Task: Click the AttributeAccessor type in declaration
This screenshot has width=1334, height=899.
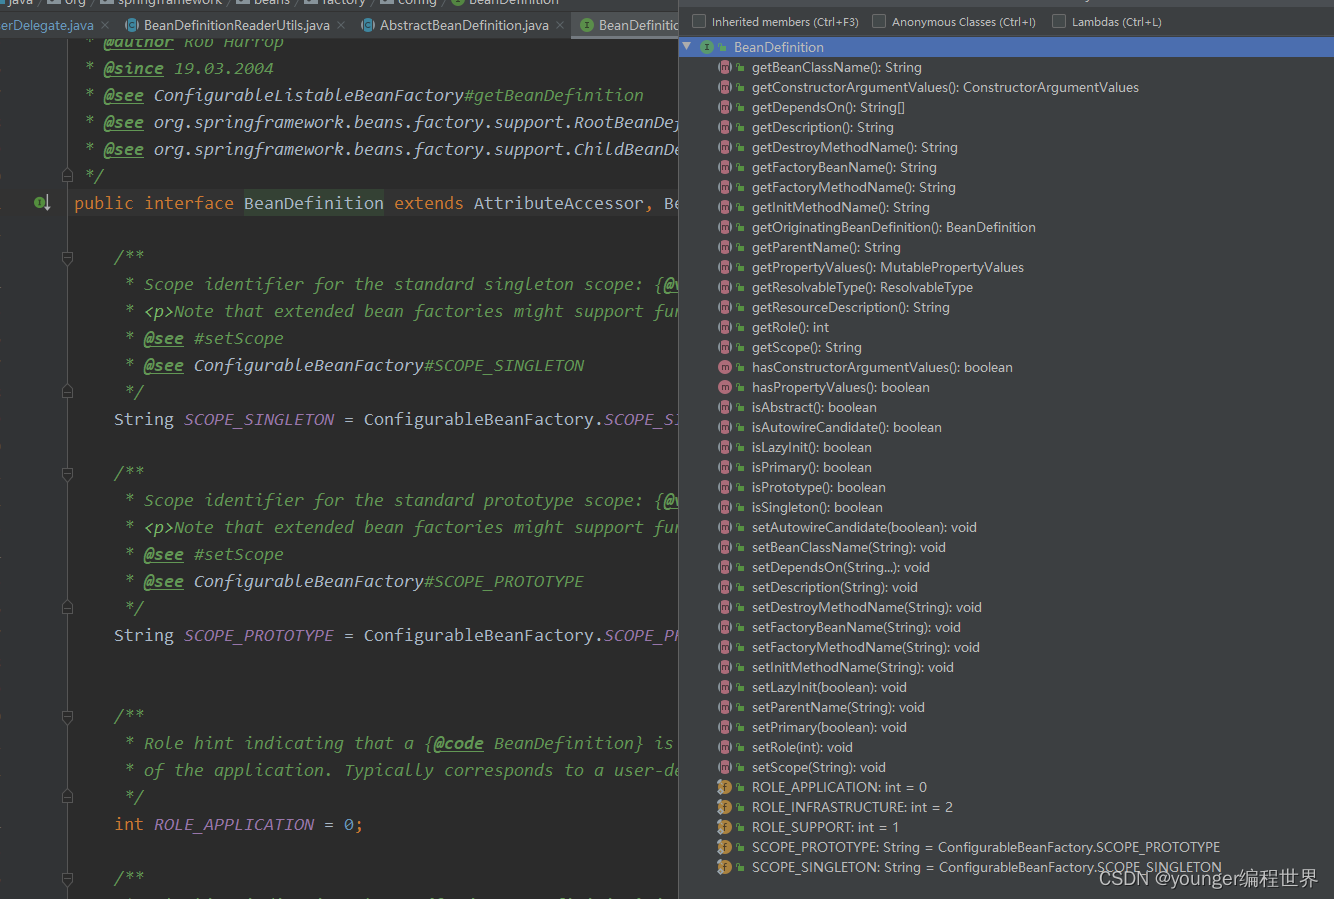Action: [x=559, y=203]
